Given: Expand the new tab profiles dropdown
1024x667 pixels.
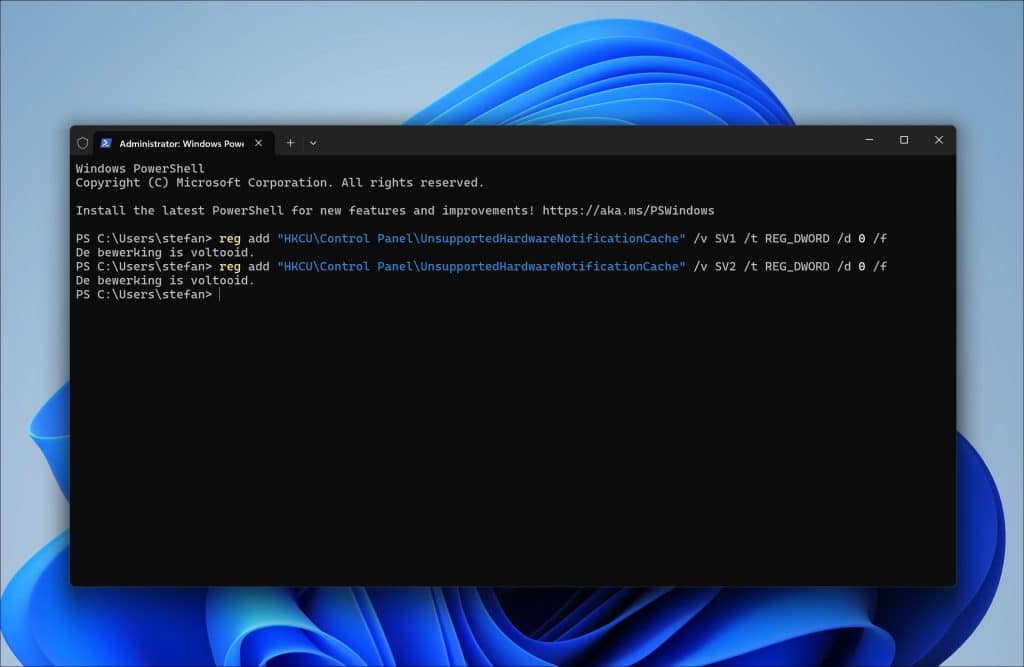Looking at the screenshot, I should click(x=313, y=143).
